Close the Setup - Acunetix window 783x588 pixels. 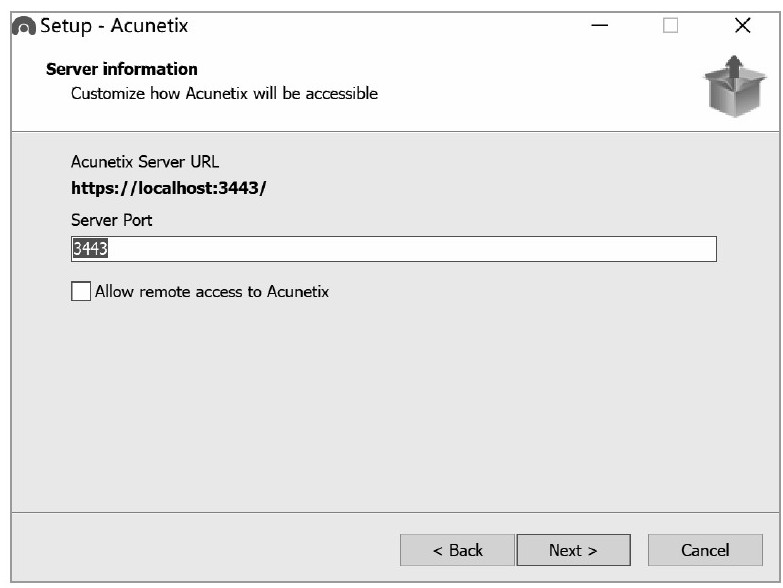click(743, 25)
